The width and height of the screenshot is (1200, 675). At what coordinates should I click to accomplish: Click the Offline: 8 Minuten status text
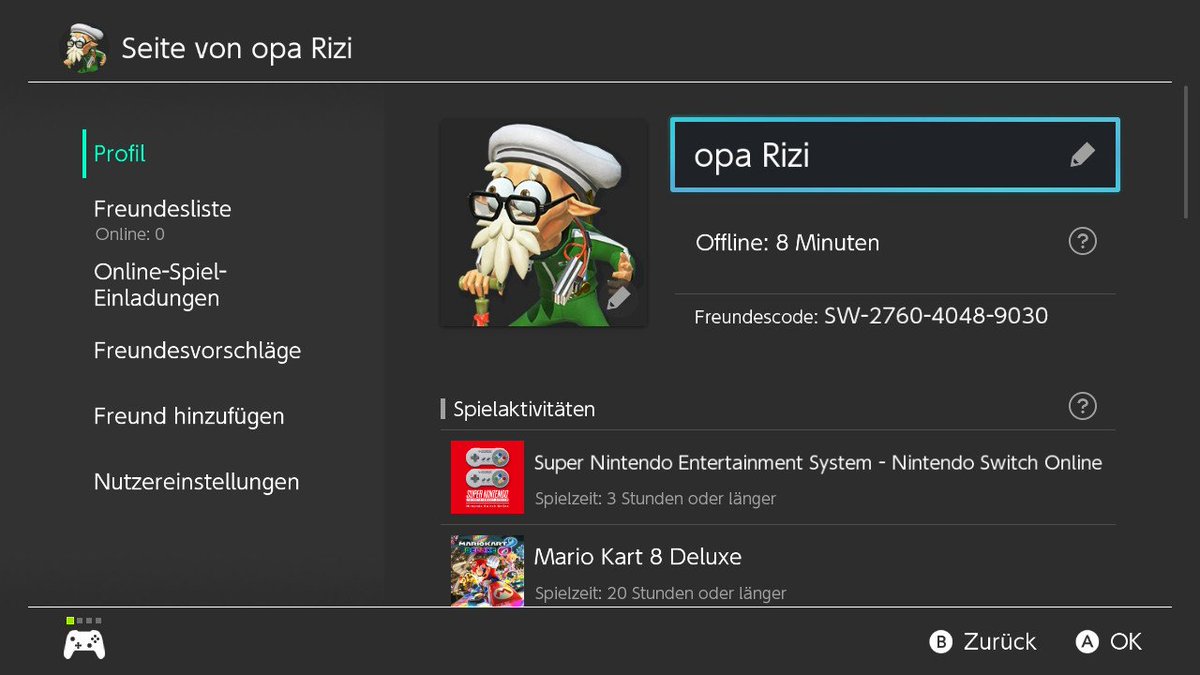click(787, 242)
